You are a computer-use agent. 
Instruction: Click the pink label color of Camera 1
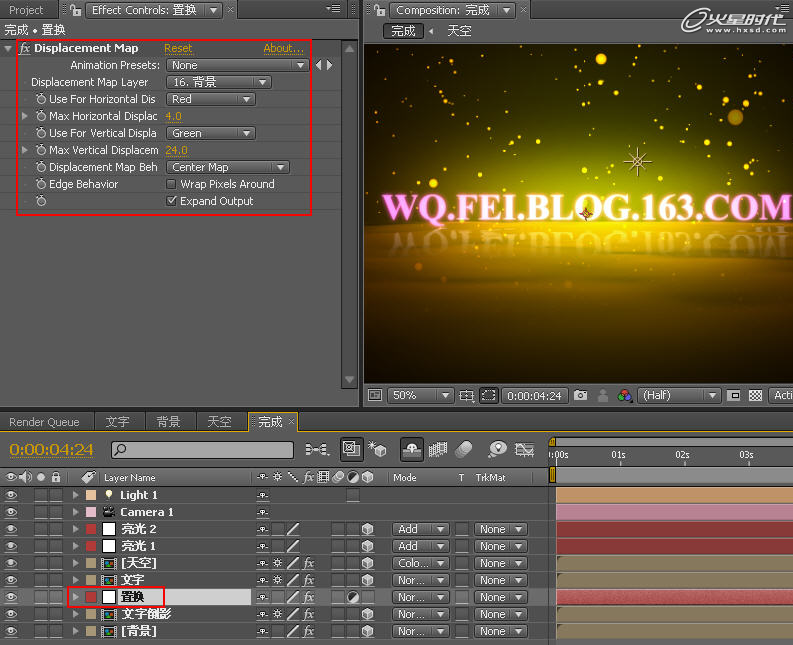pyautogui.click(x=91, y=512)
